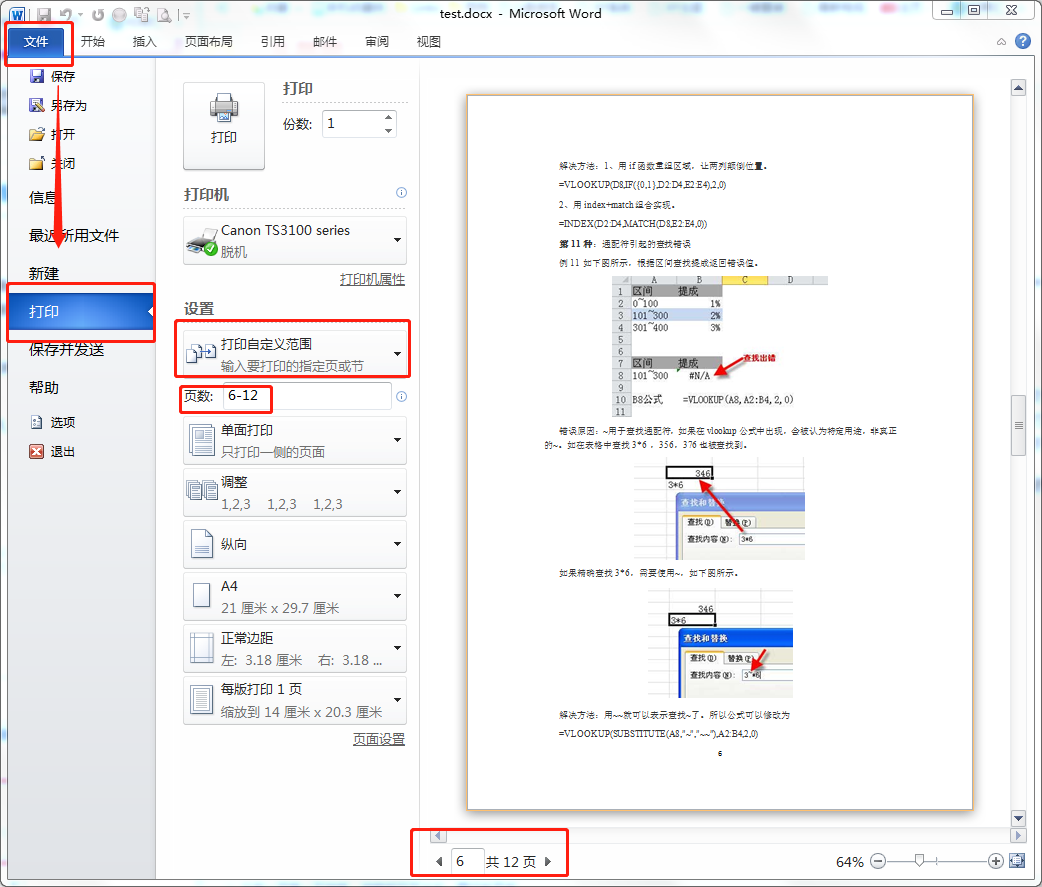This screenshot has height=887, width=1042.
Task: Increase copies count with up spinner
Action: click(x=389, y=118)
